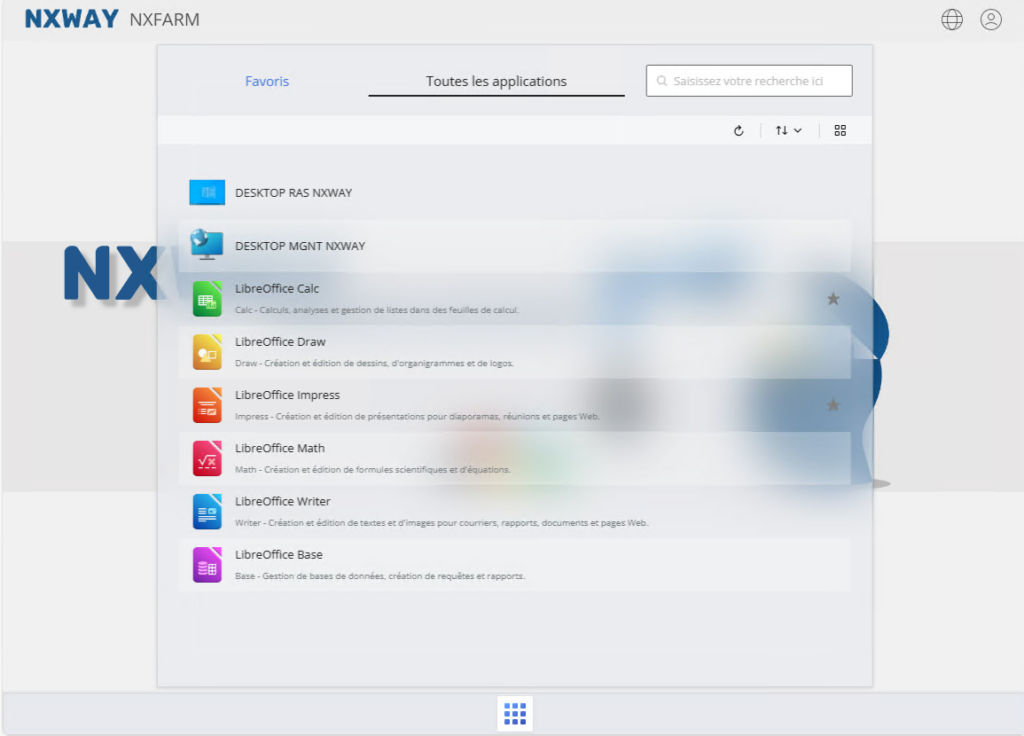Click the Impress description about présentations
The width and height of the screenshot is (1024, 736).
(x=417, y=417)
